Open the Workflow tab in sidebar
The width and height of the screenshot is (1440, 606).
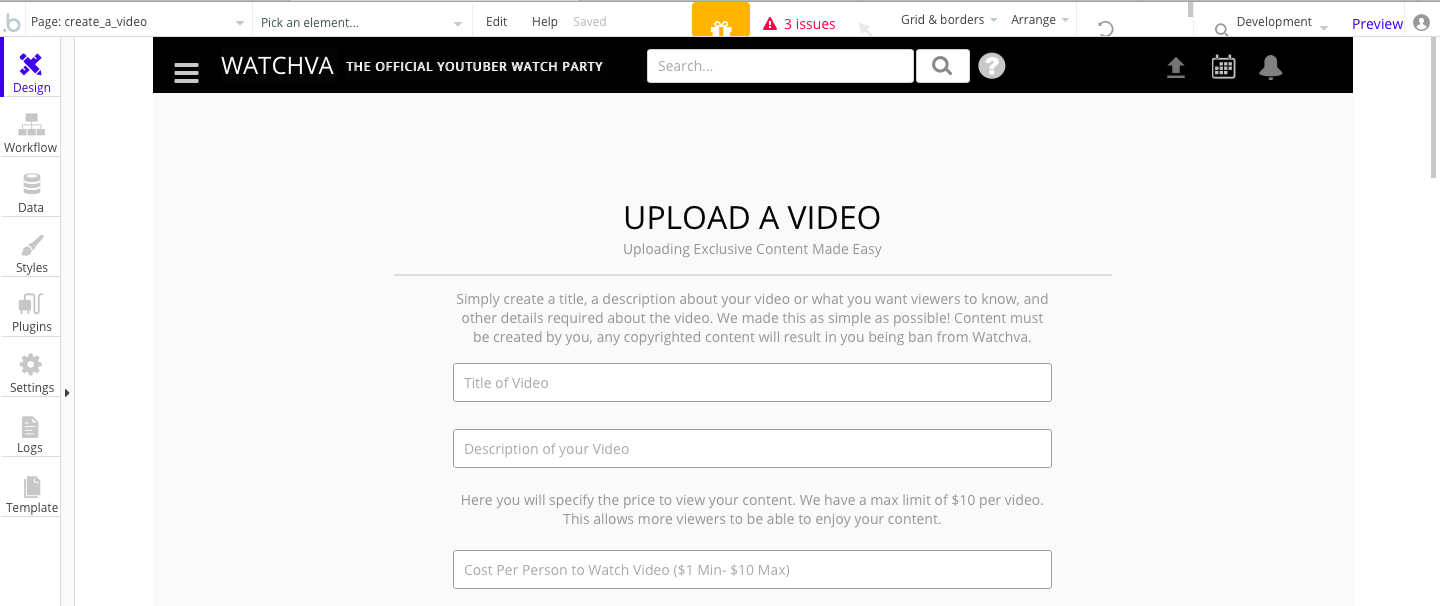(31, 133)
